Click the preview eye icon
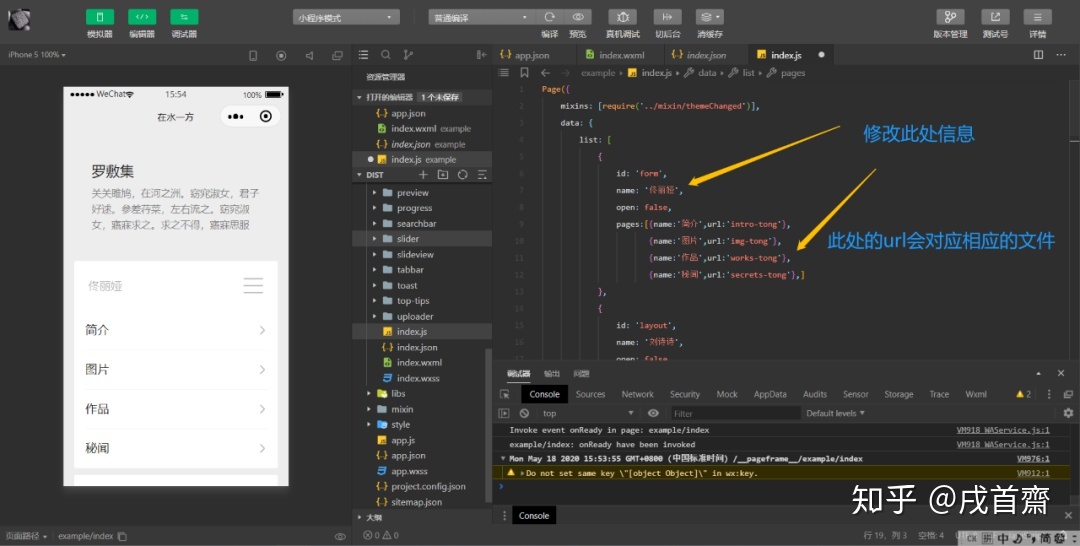This screenshot has height=546, width=1080. (x=578, y=17)
